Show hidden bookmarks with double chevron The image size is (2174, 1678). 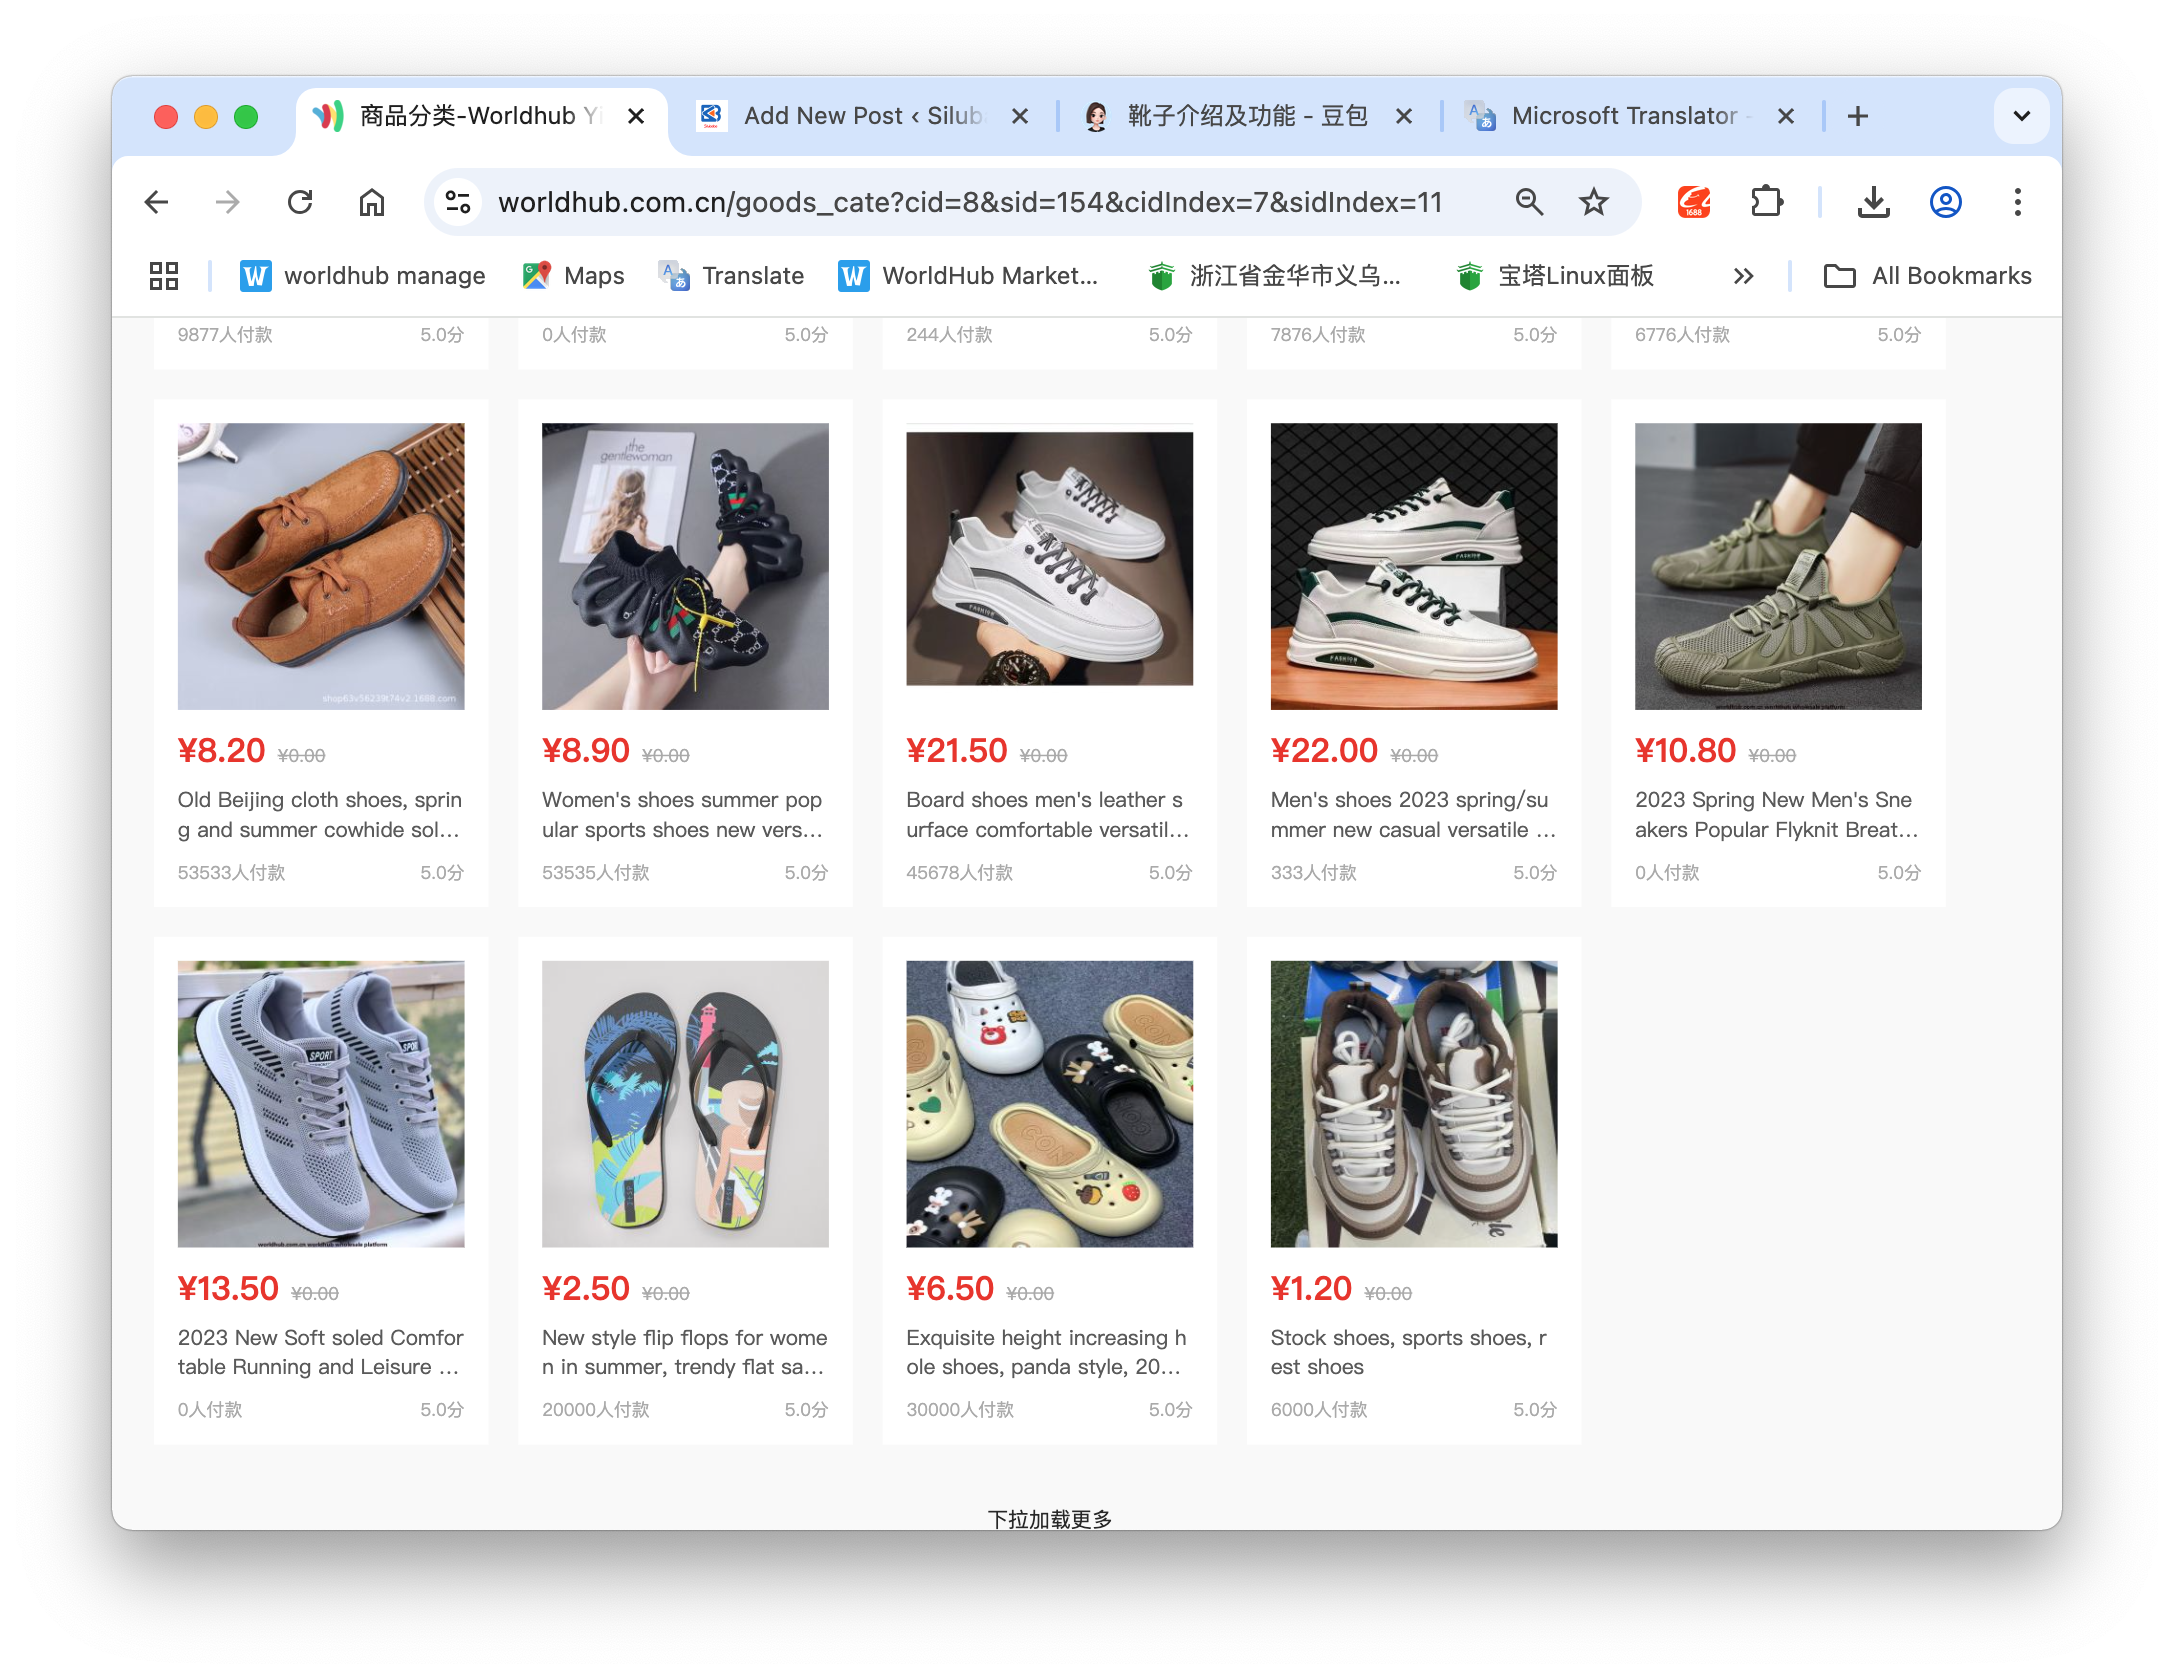tap(1743, 276)
